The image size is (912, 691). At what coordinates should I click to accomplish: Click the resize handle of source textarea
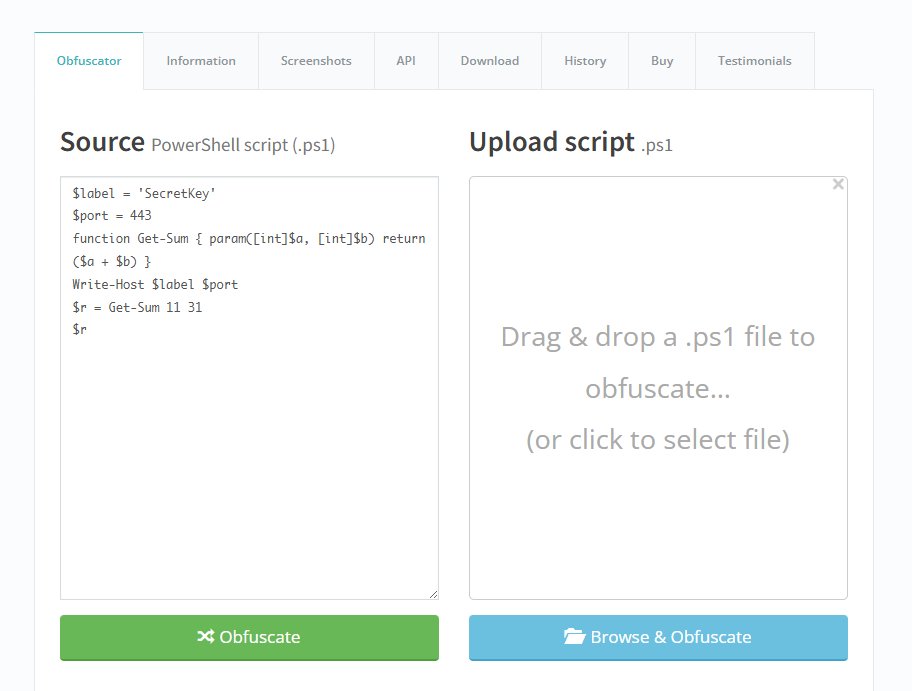(433, 594)
